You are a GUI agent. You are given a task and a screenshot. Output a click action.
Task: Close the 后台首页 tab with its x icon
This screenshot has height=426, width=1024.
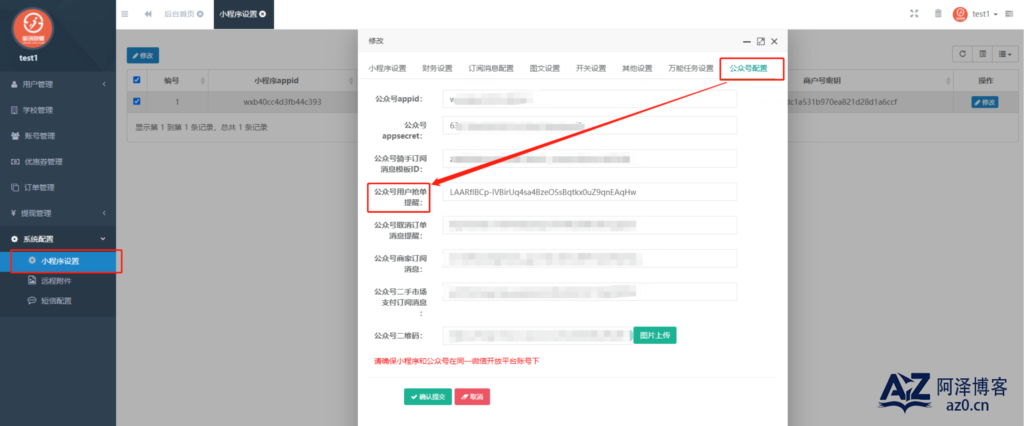point(200,14)
